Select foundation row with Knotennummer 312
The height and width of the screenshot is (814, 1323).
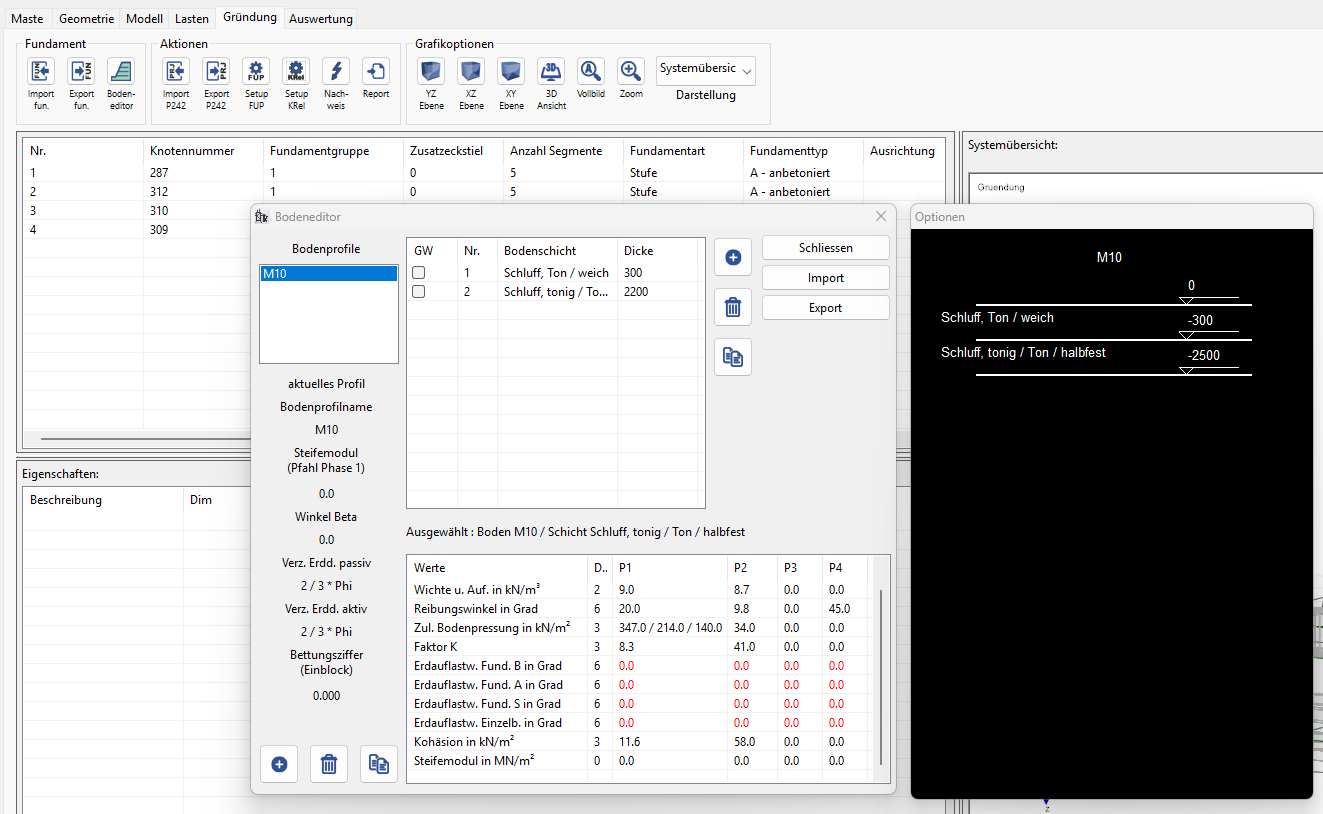[160, 192]
